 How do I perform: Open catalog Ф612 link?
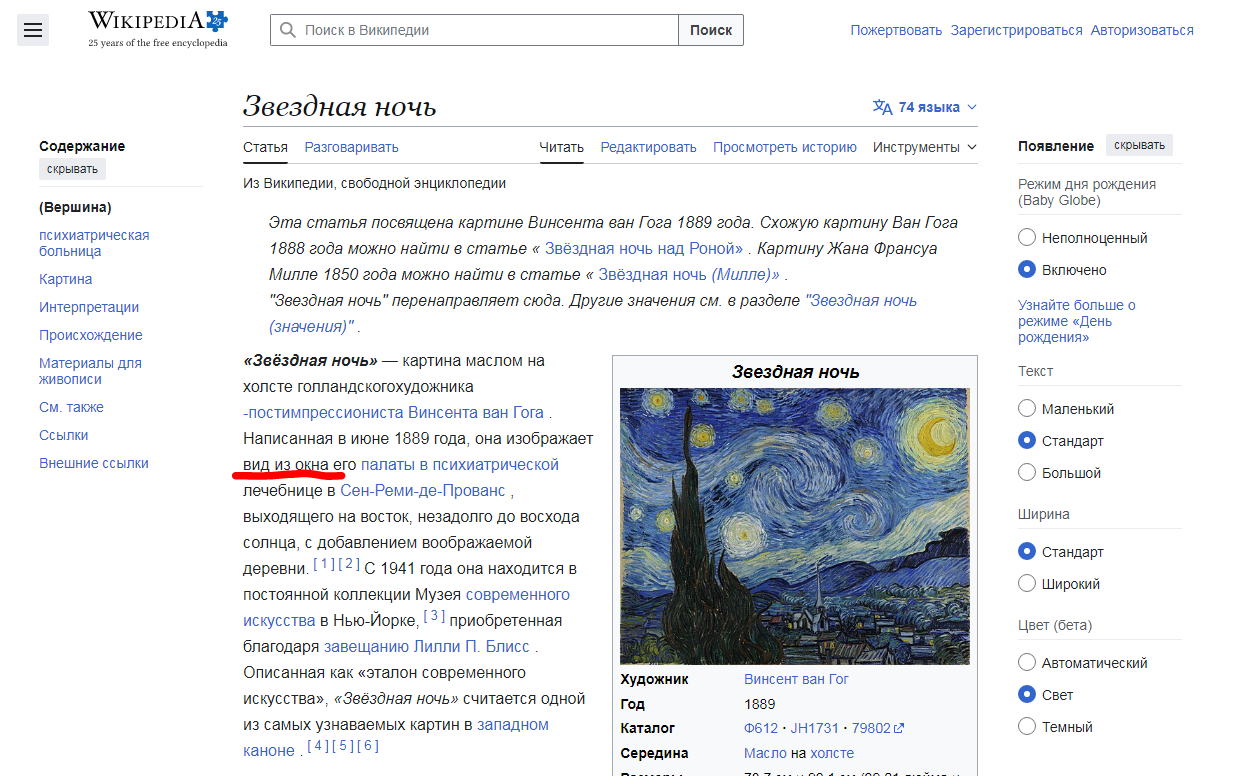(x=761, y=728)
